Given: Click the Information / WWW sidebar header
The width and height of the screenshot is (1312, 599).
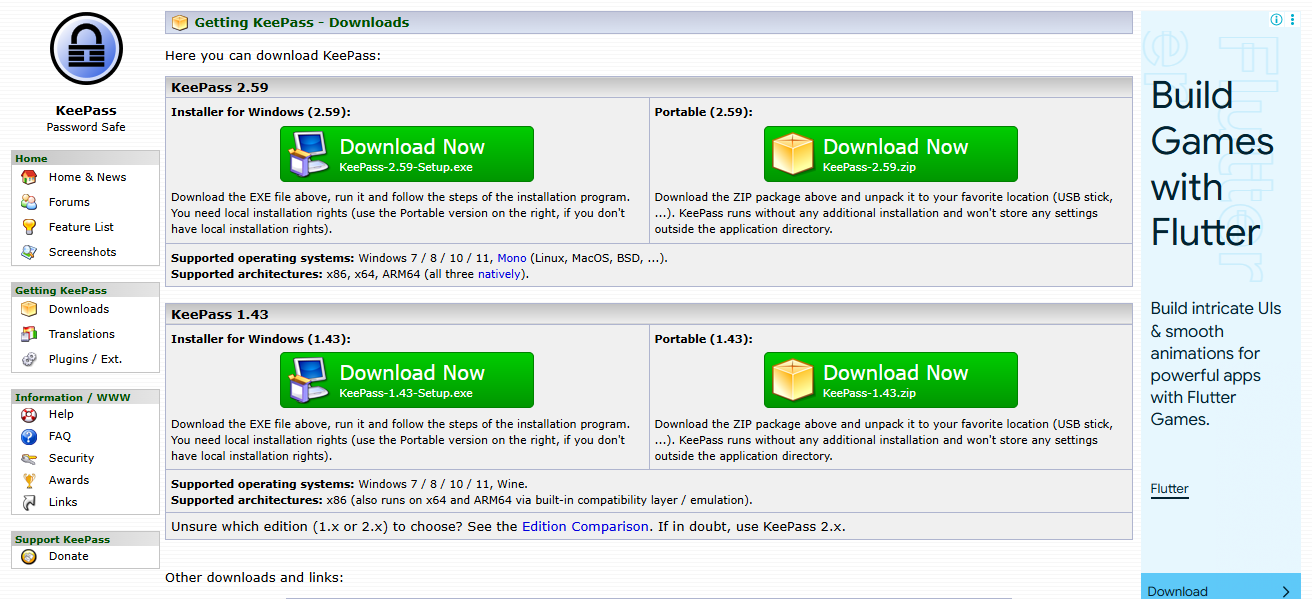Looking at the screenshot, I should click(86, 397).
